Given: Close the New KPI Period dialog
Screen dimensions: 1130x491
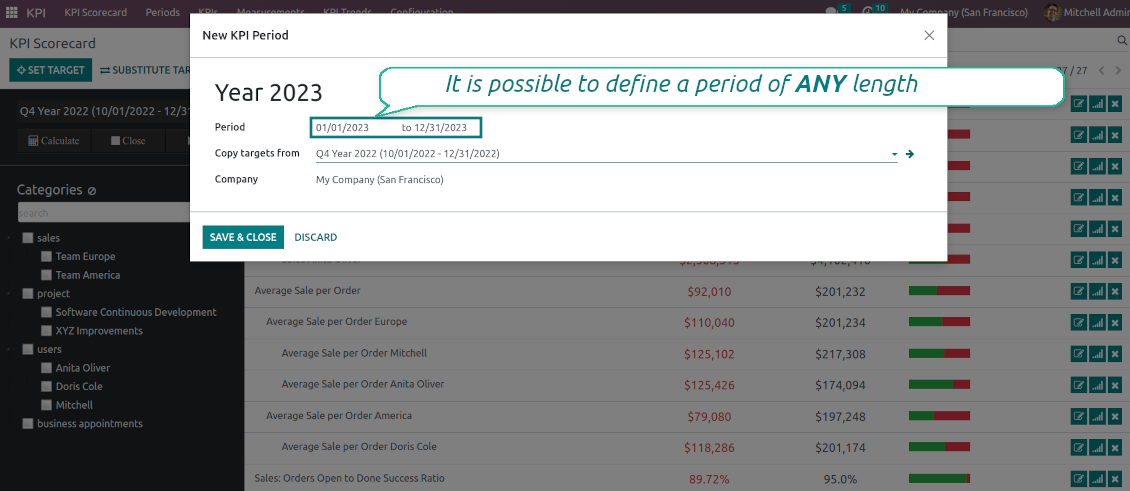Looking at the screenshot, I should [x=929, y=35].
